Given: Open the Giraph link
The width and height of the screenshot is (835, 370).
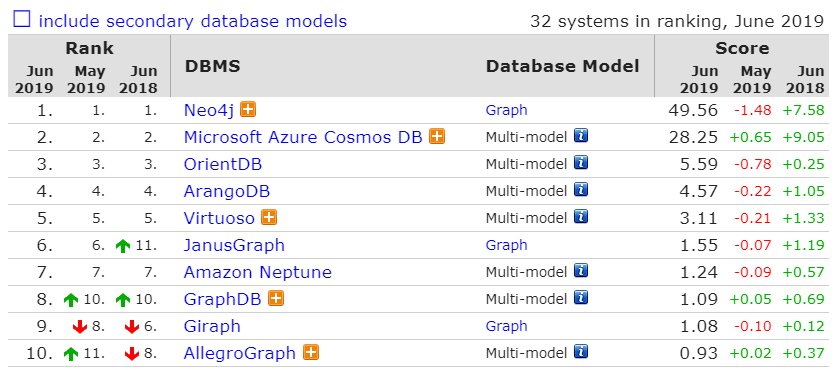Looking at the screenshot, I should pyautogui.click(x=212, y=326).
